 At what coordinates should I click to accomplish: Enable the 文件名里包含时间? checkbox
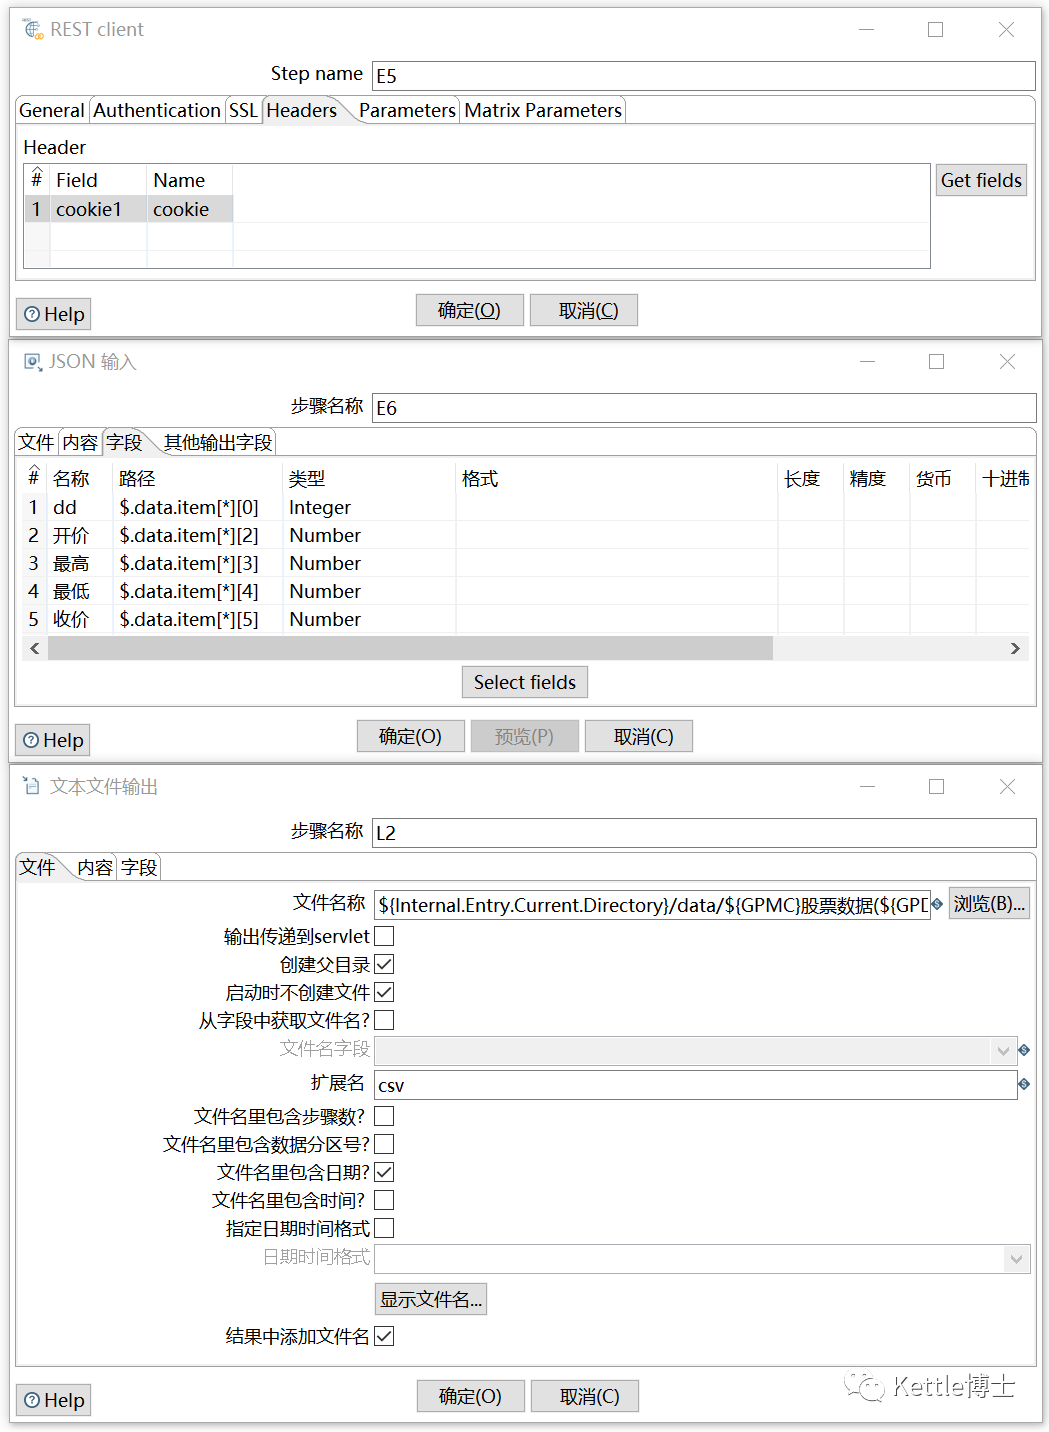[384, 1200]
